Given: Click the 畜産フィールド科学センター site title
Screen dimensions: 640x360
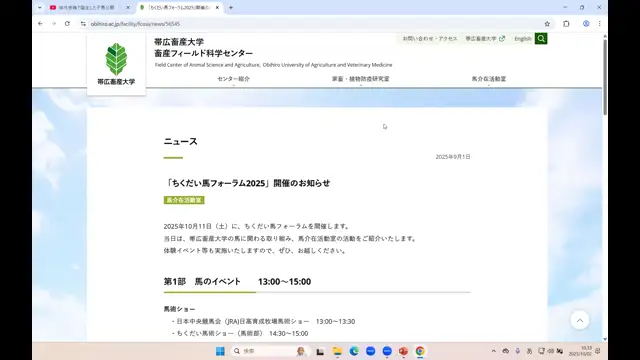Looking at the screenshot, I should click(204, 53).
